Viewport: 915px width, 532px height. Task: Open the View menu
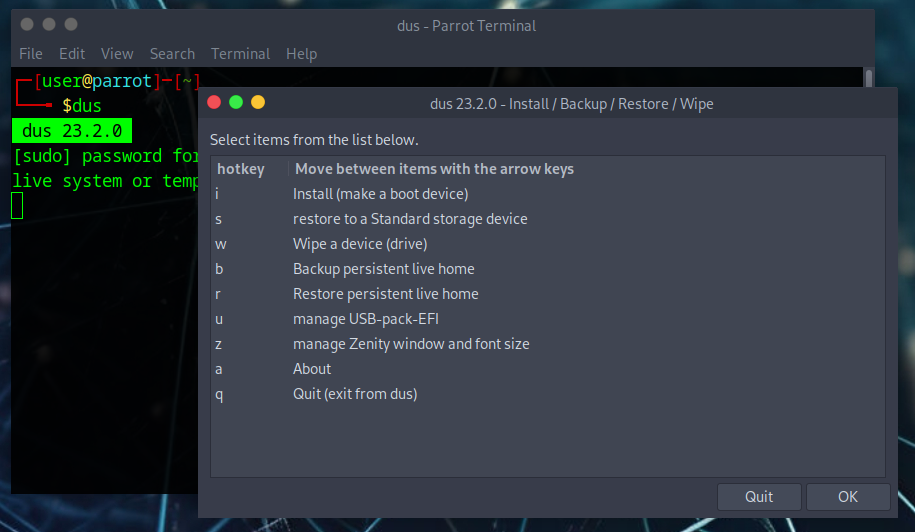point(117,54)
